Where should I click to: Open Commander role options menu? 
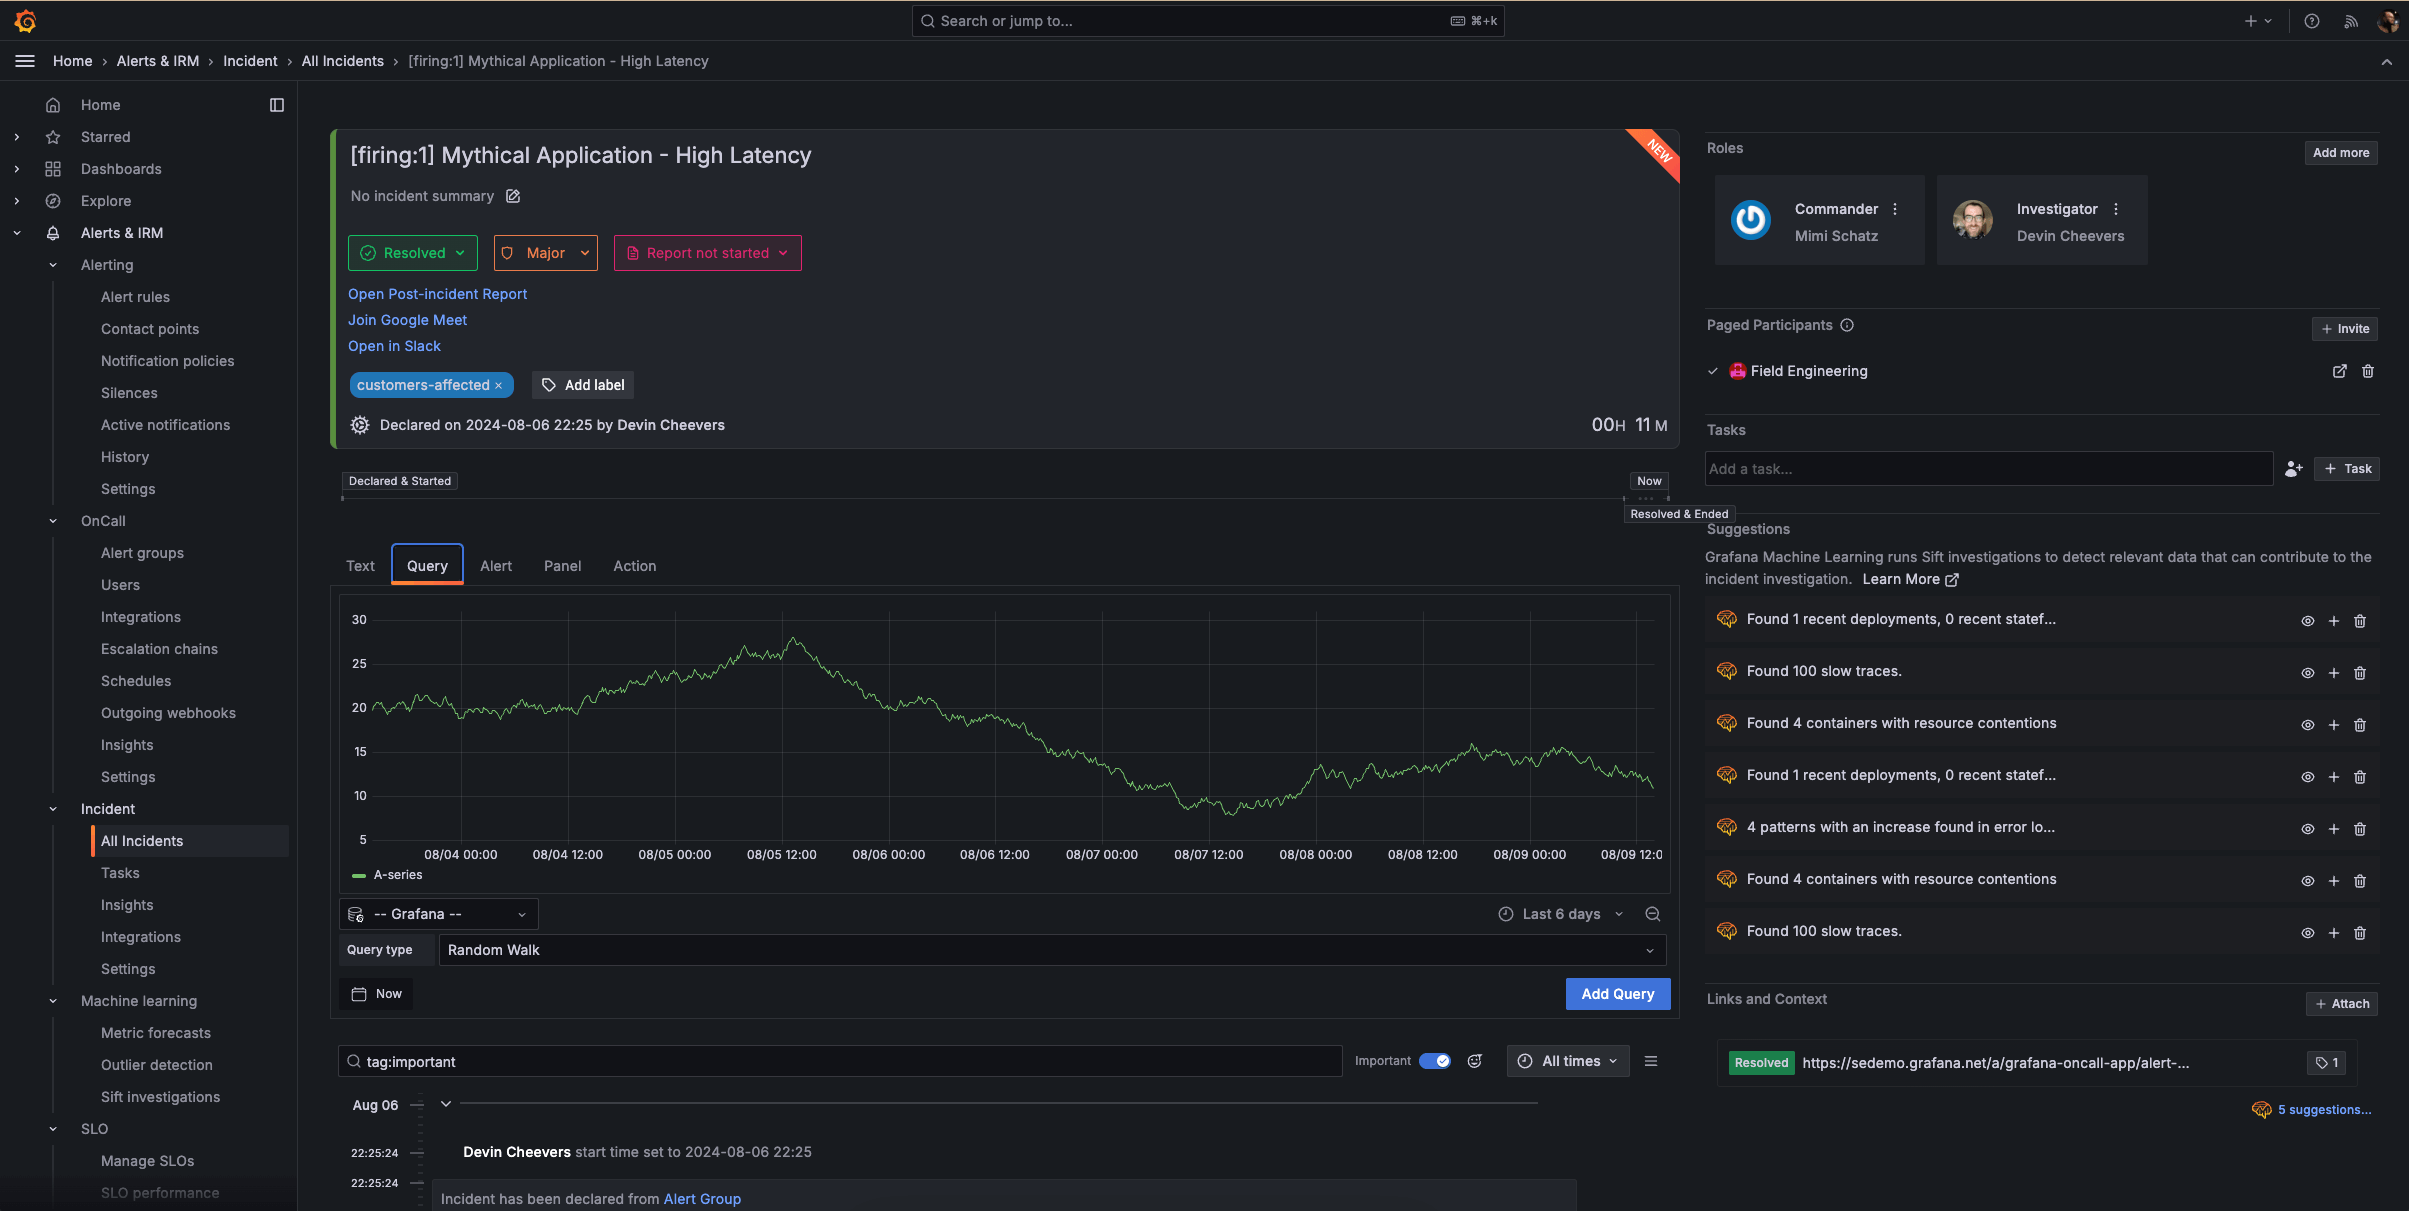pyautogui.click(x=1895, y=209)
